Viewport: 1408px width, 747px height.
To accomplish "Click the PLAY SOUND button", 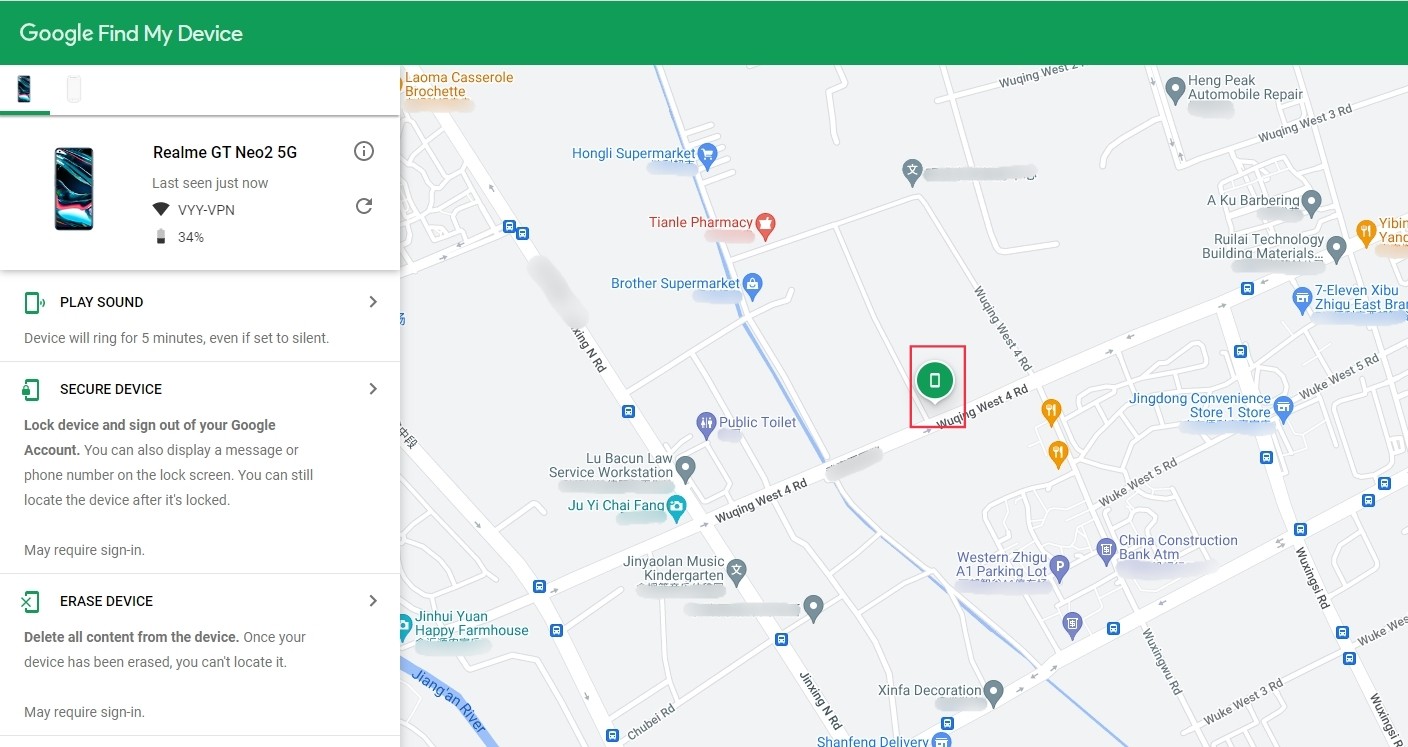I will coord(101,302).
